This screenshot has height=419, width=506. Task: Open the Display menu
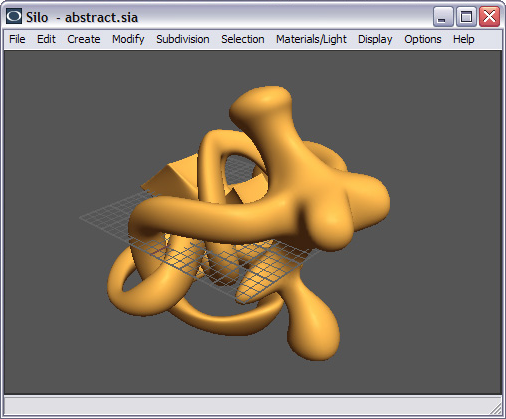click(375, 39)
